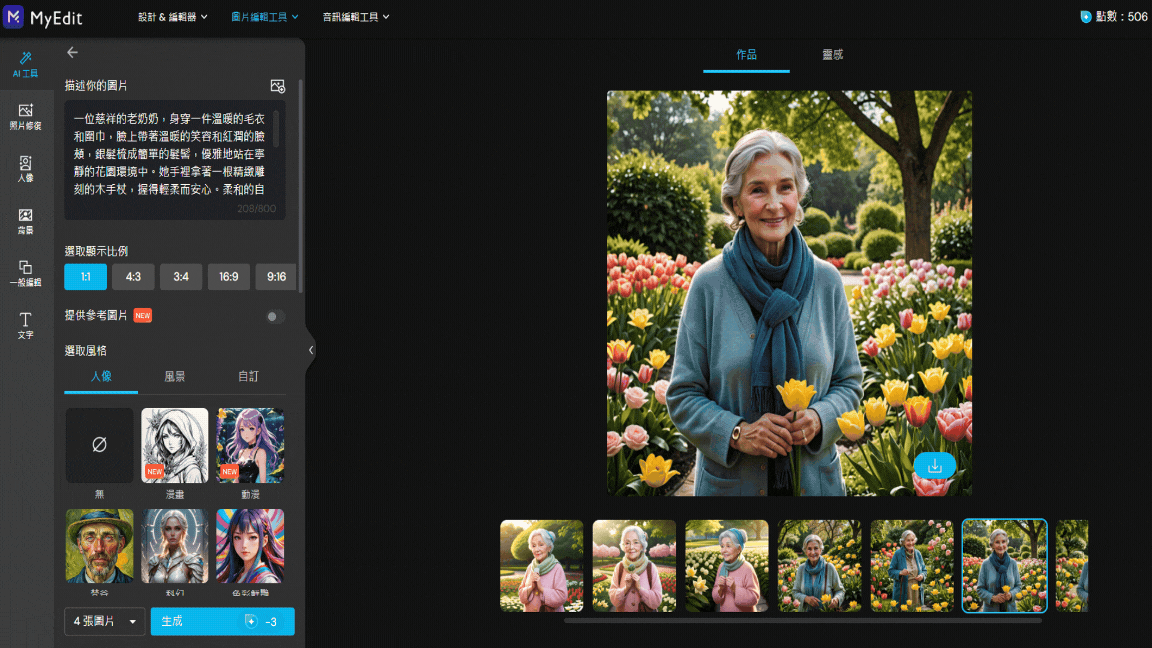
Task: Download the generated image
Action: pyautogui.click(x=935, y=466)
